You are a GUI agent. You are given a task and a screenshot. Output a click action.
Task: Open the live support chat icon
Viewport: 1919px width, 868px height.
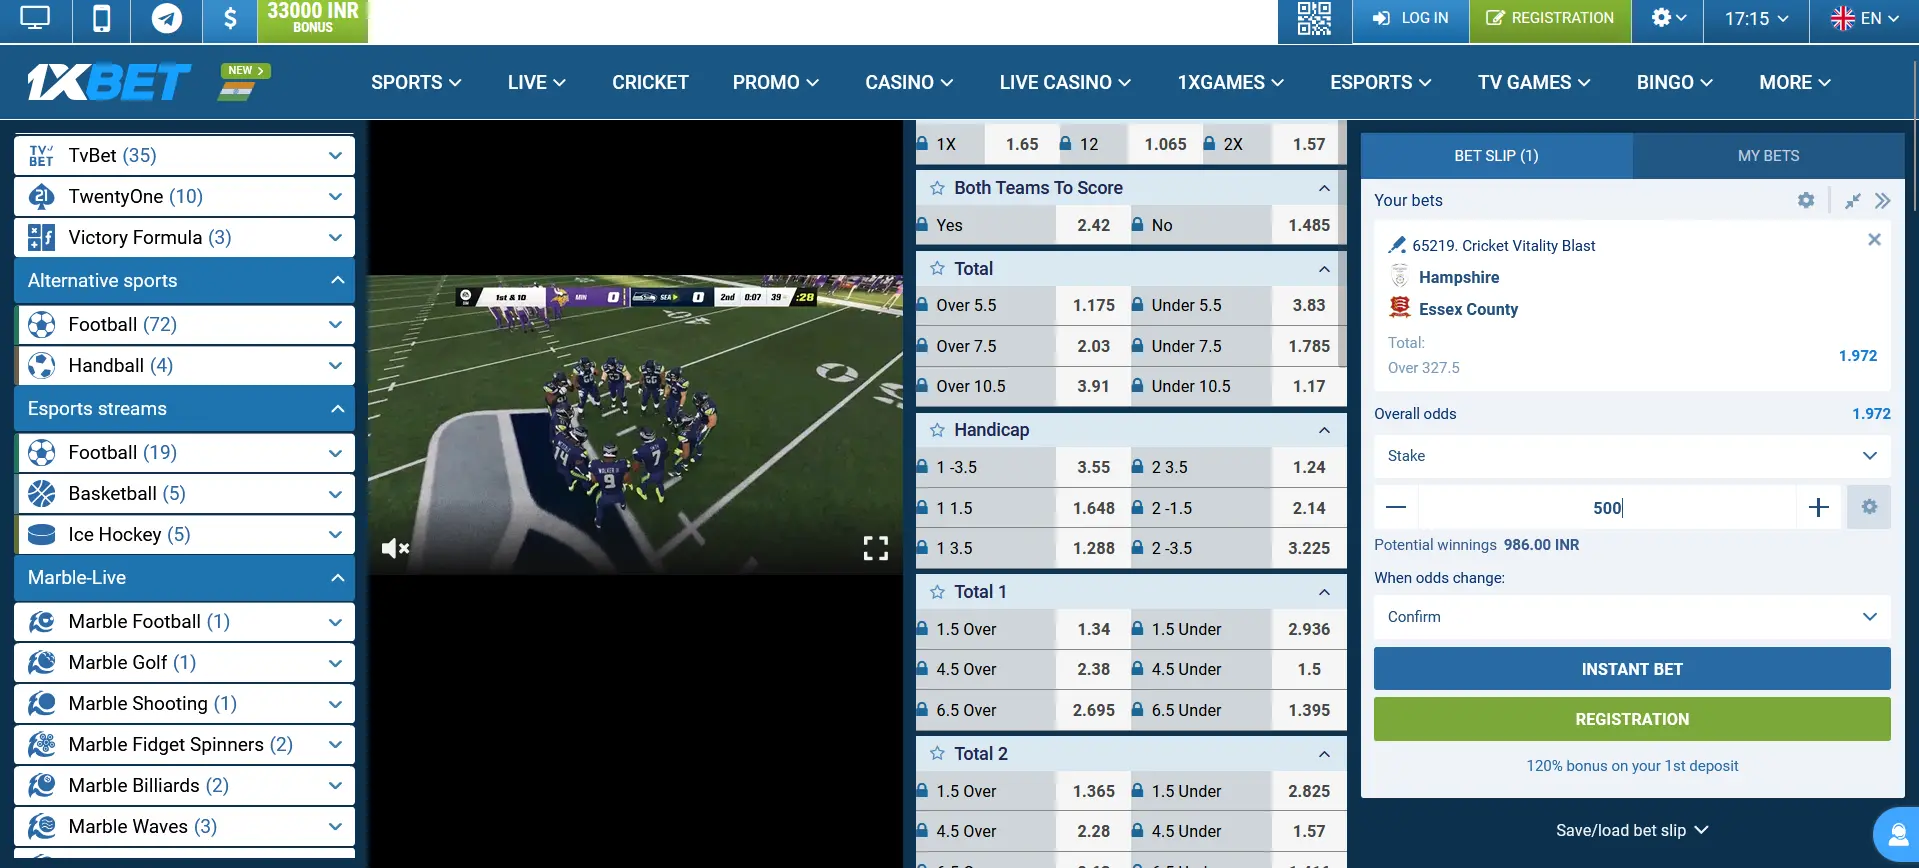click(1896, 834)
